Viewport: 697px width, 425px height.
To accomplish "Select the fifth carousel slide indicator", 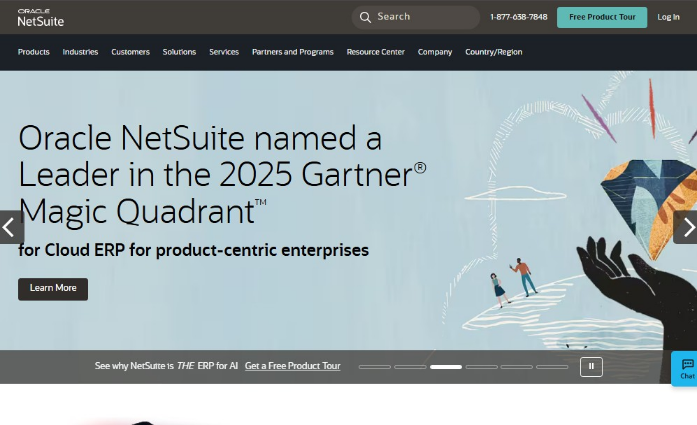I will [517, 367].
